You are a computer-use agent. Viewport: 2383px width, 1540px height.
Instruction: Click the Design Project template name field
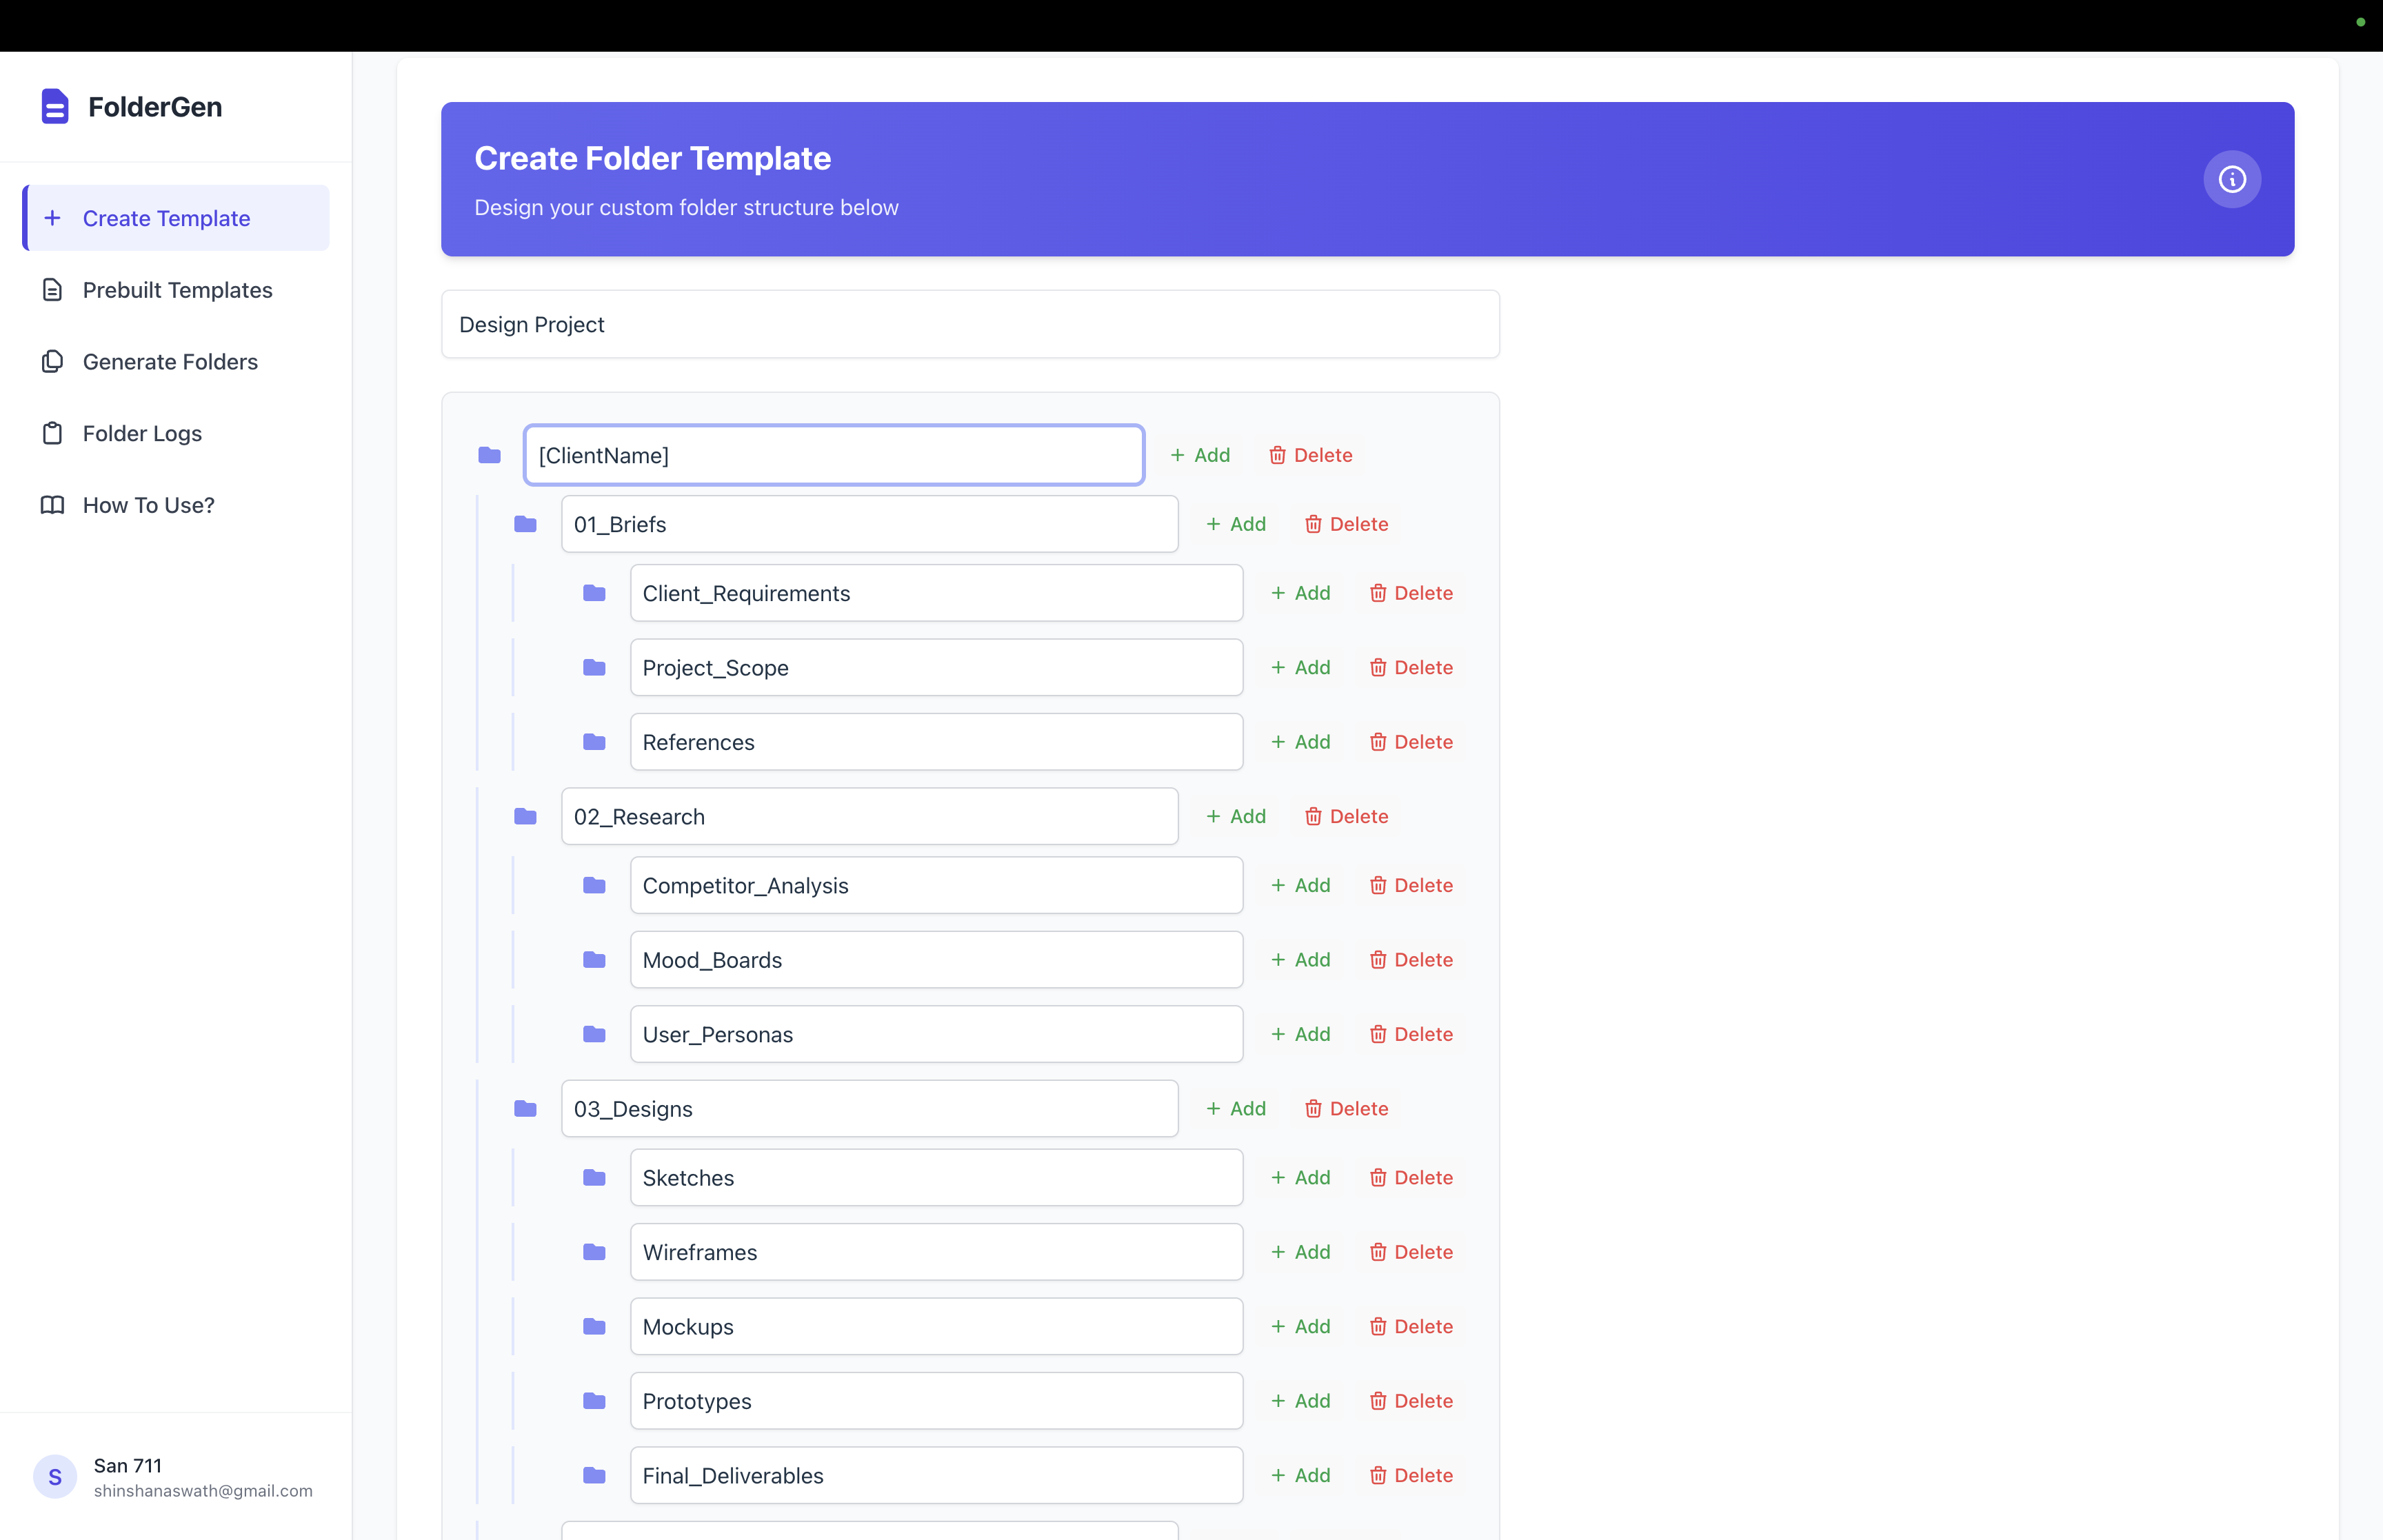click(969, 324)
